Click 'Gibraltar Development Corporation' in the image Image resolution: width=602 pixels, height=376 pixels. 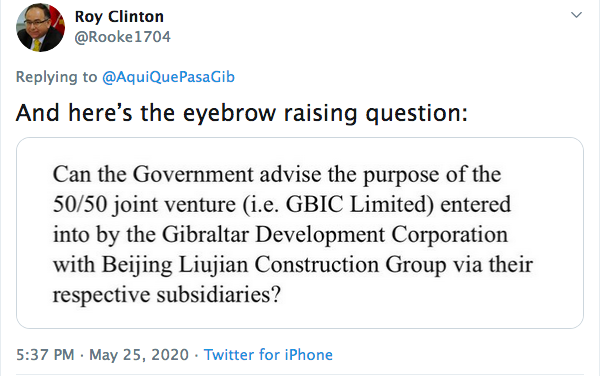[x=335, y=234]
